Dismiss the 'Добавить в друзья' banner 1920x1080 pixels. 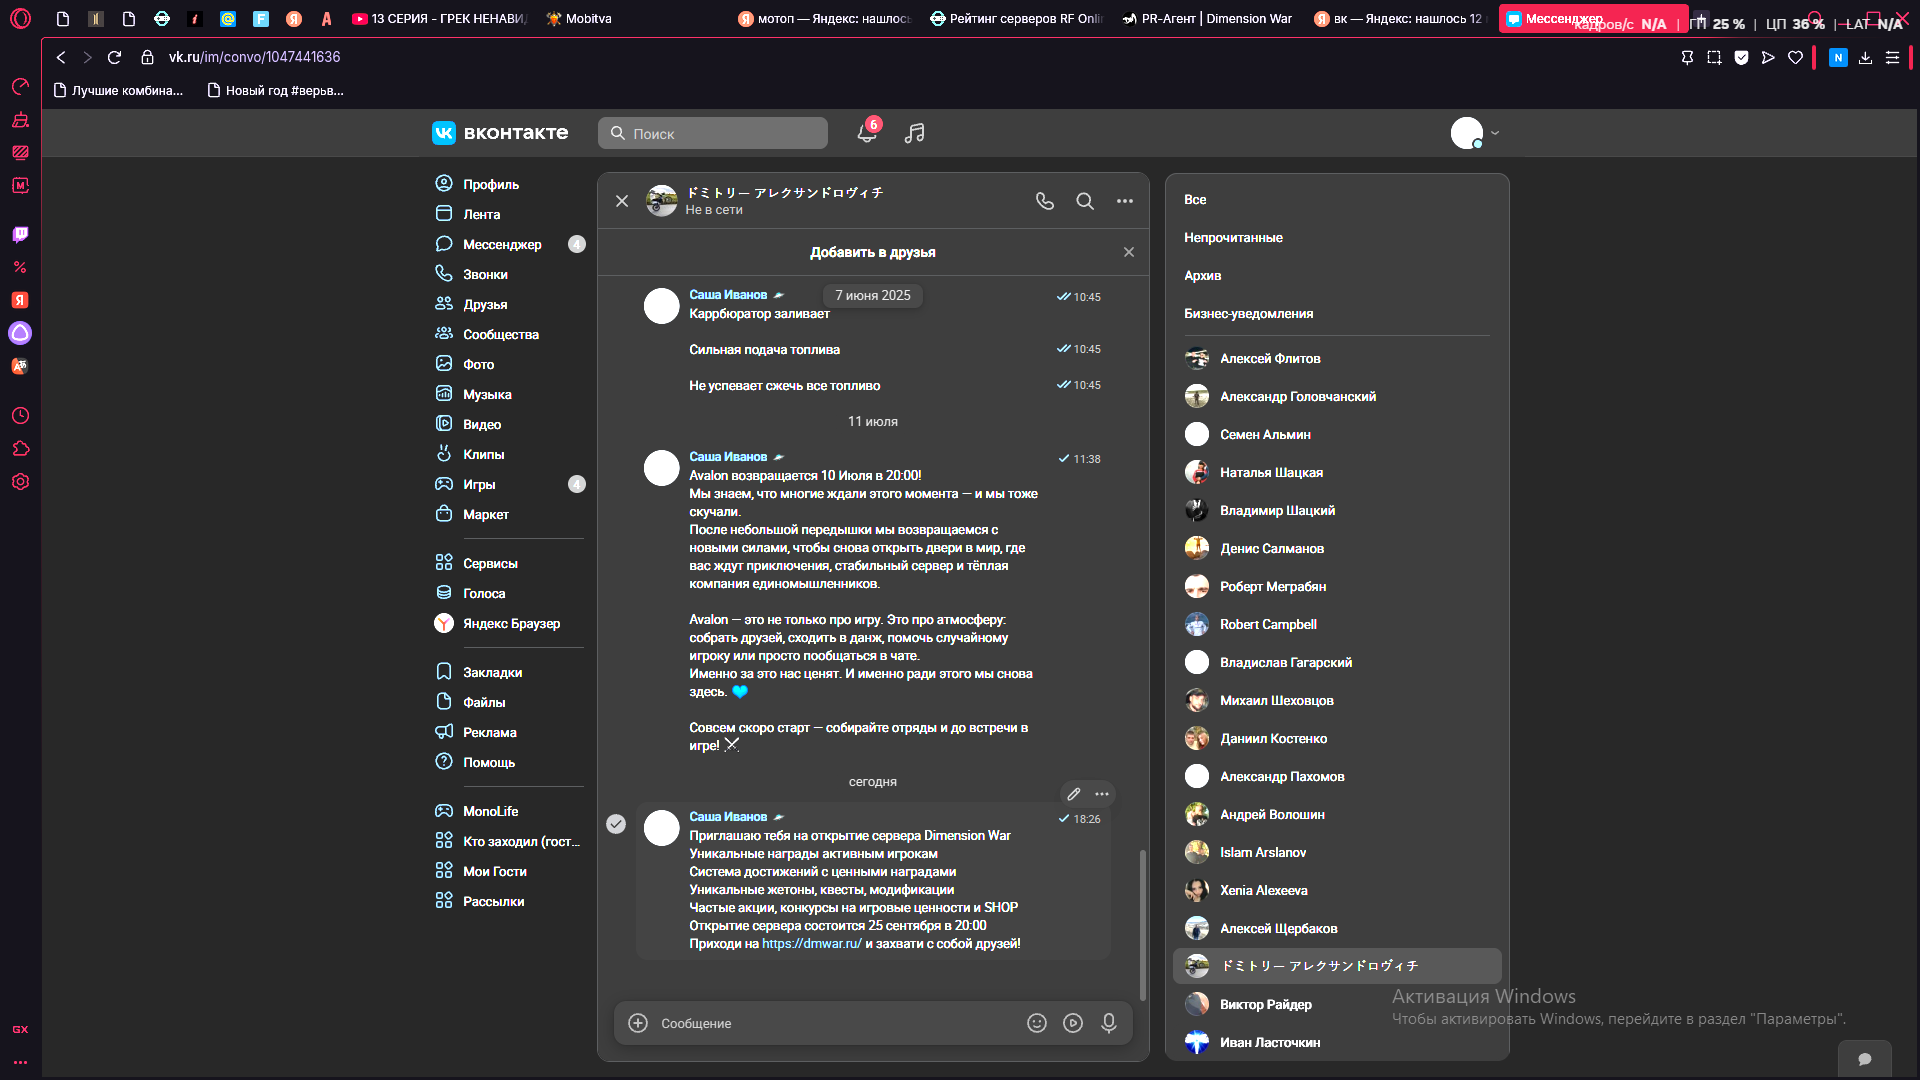1129,252
